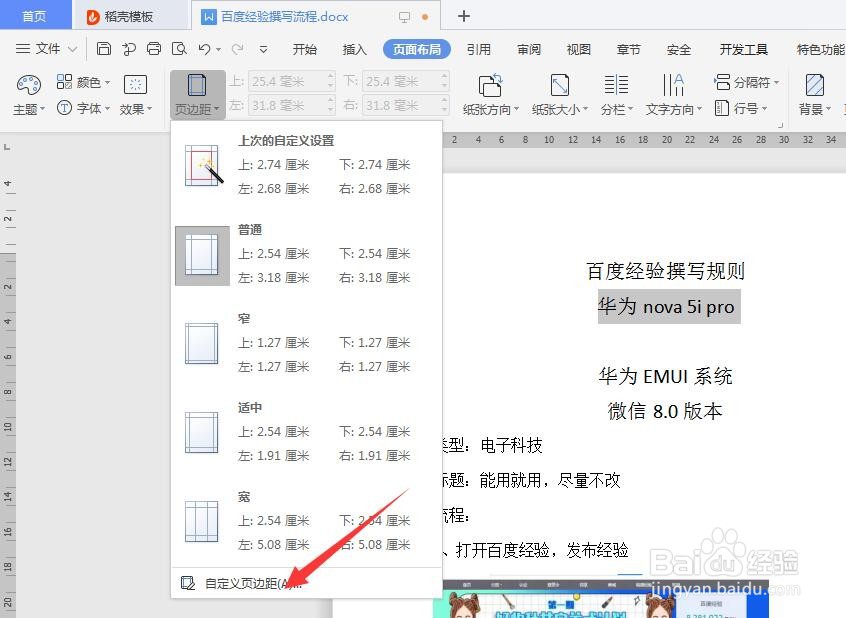
Task: Click the text 打开百度经验，发布经验
Action: click(x=542, y=550)
